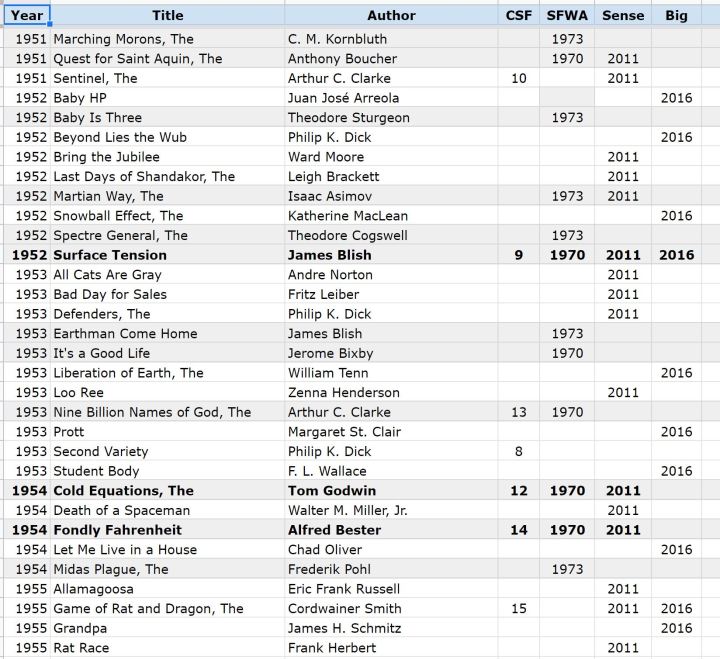This screenshot has width=720, height=659.
Task: Select the Sense column header
Action: (x=623, y=15)
